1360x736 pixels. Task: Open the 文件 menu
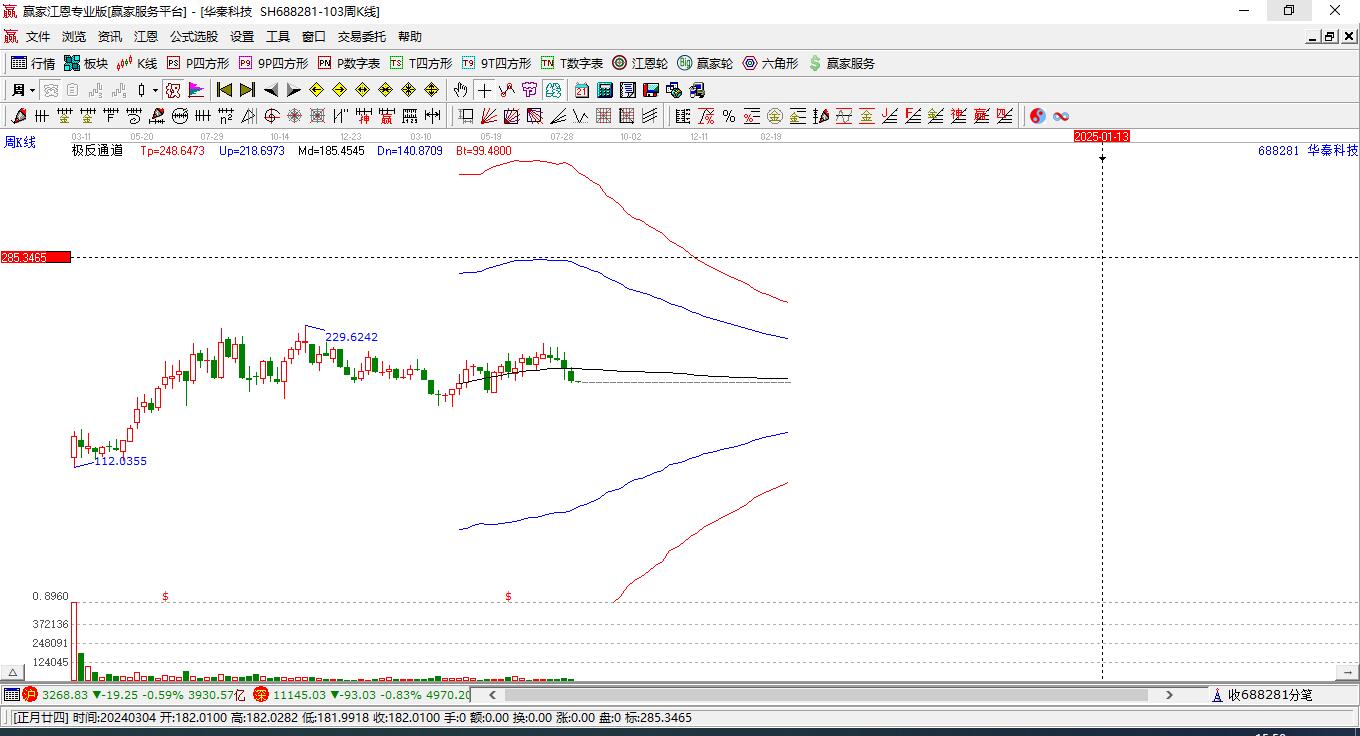pos(38,37)
